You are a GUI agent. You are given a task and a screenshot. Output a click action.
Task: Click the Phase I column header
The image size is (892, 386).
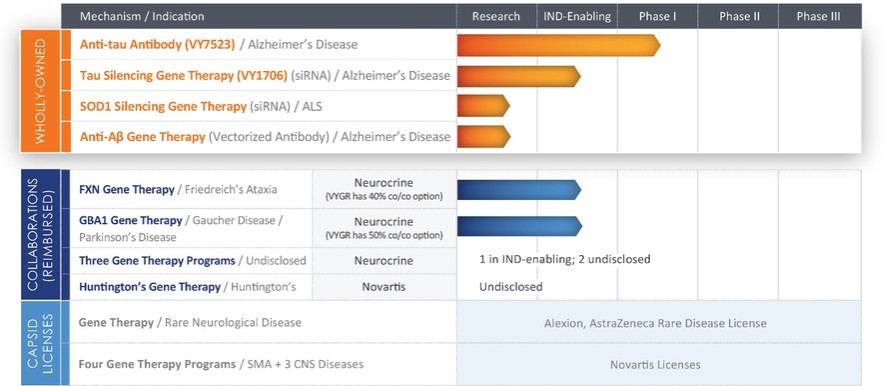pyautogui.click(x=658, y=16)
